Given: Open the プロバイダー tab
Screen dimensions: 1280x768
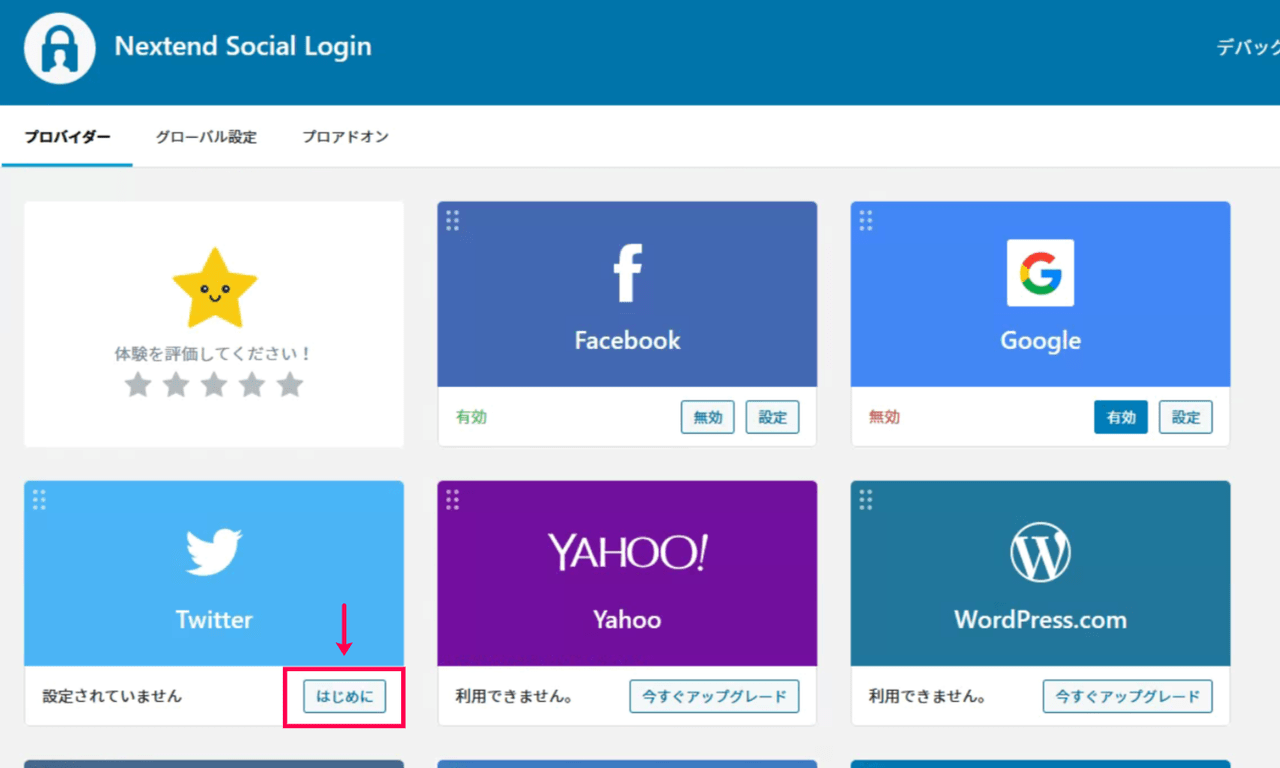Looking at the screenshot, I should (67, 137).
